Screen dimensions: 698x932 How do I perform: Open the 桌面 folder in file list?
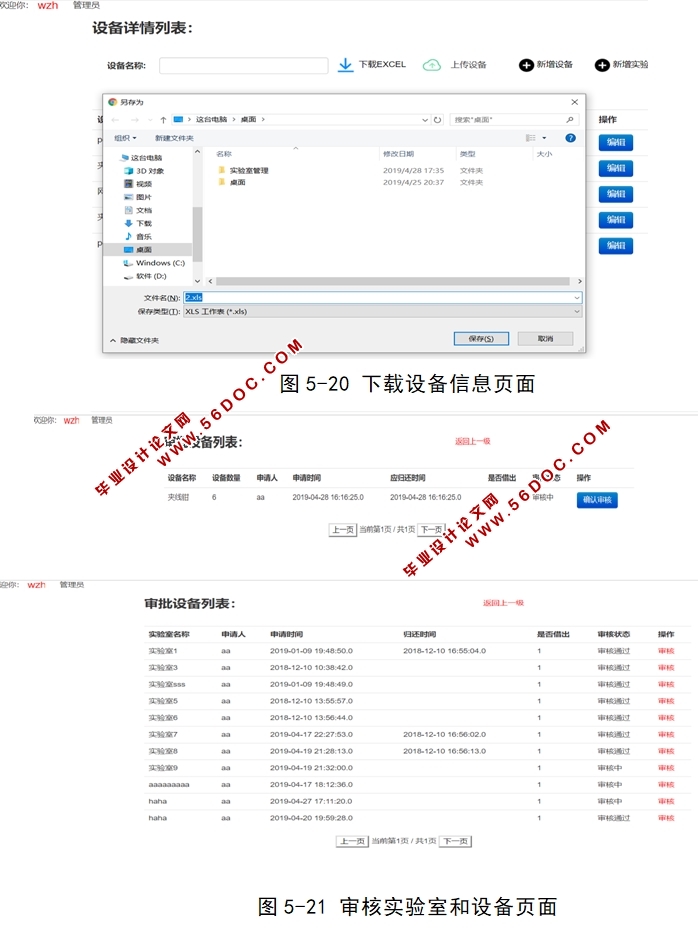232,182
